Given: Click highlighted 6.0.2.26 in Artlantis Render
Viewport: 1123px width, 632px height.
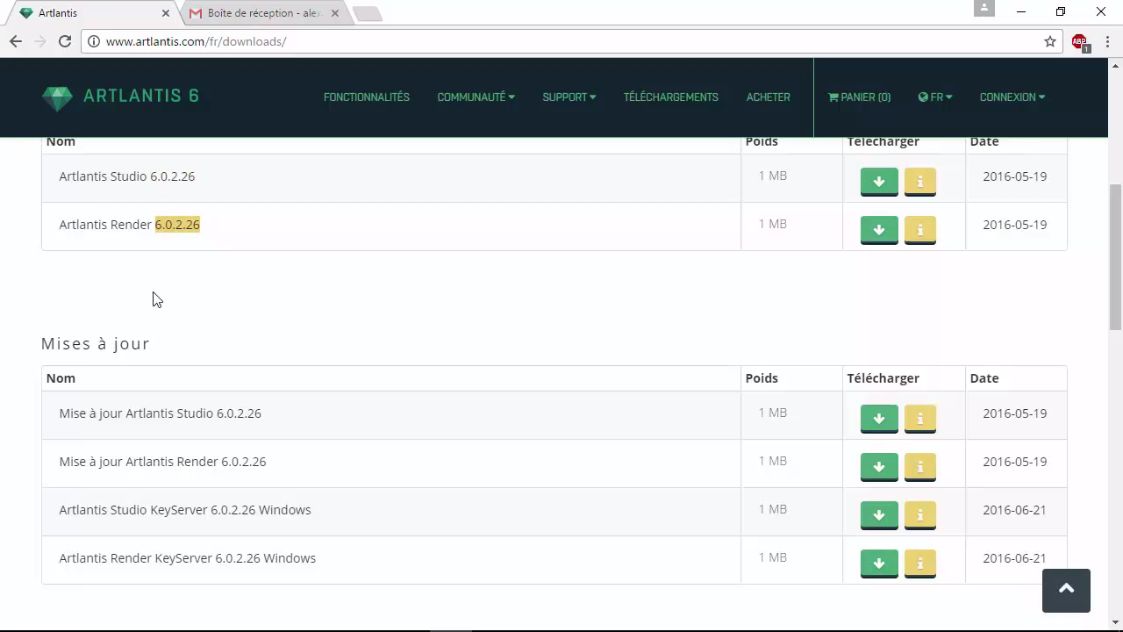Looking at the screenshot, I should click(x=177, y=224).
